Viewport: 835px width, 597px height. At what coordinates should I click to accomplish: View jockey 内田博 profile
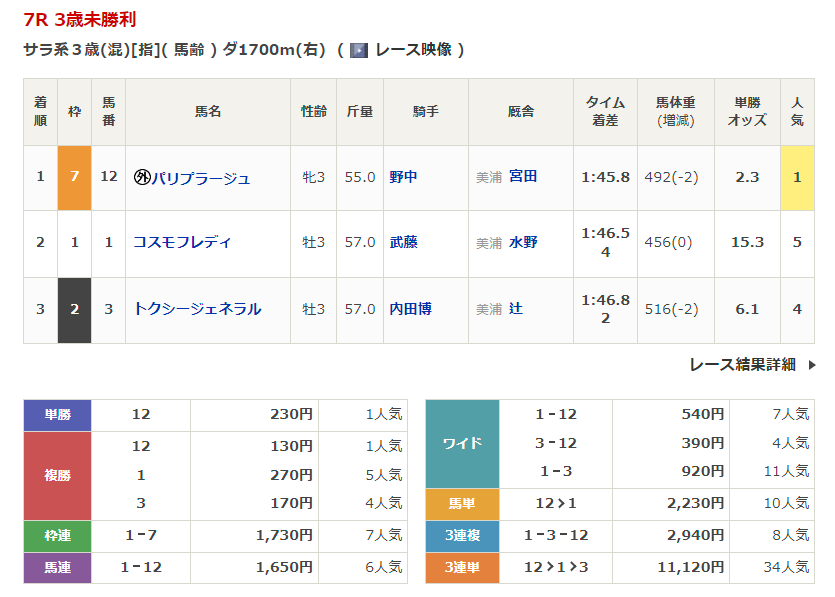(x=410, y=309)
